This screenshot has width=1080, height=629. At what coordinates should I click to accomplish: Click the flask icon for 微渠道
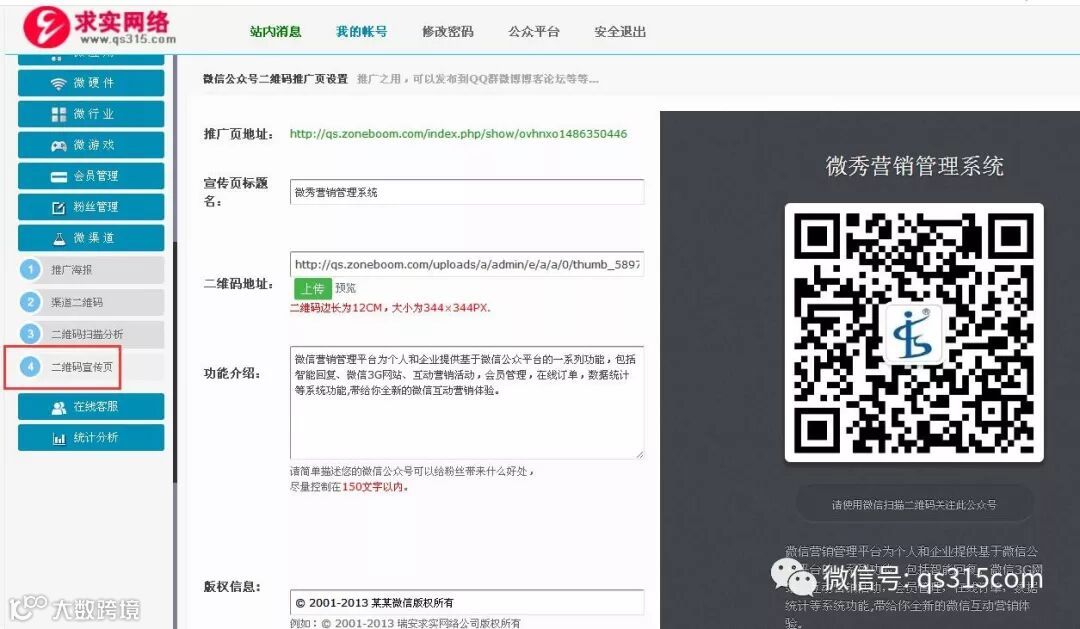point(59,238)
